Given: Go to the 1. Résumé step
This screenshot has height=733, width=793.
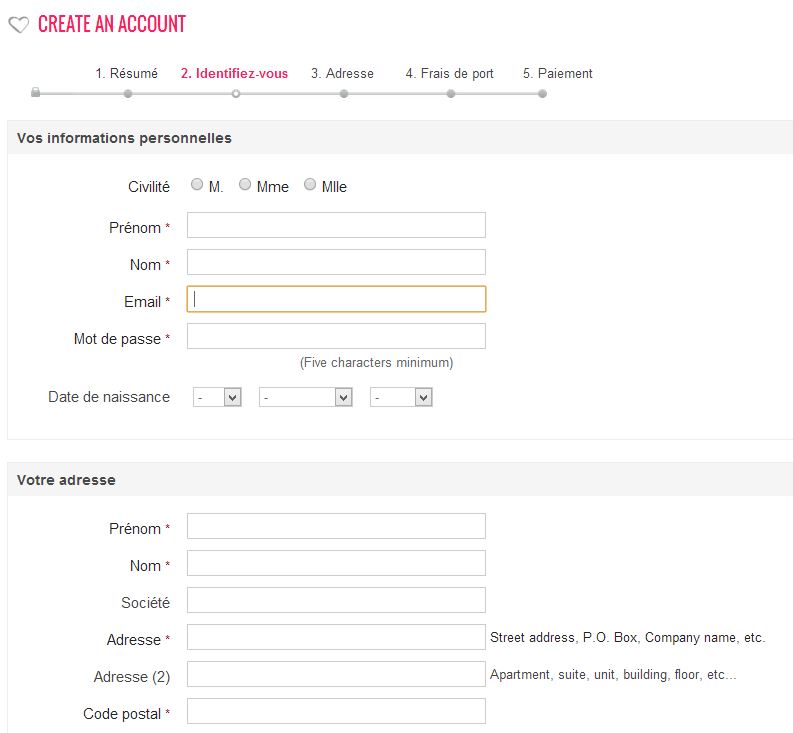Looking at the screenshot, I should [x=126, y=73].
